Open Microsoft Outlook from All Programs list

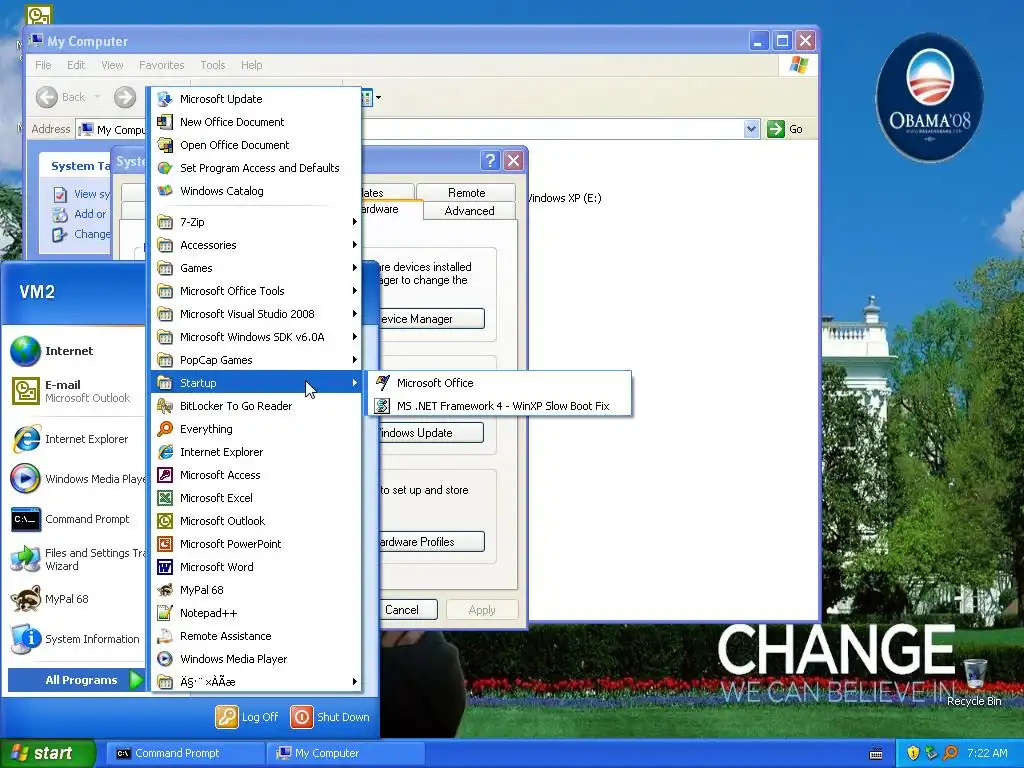pos(256,520)
